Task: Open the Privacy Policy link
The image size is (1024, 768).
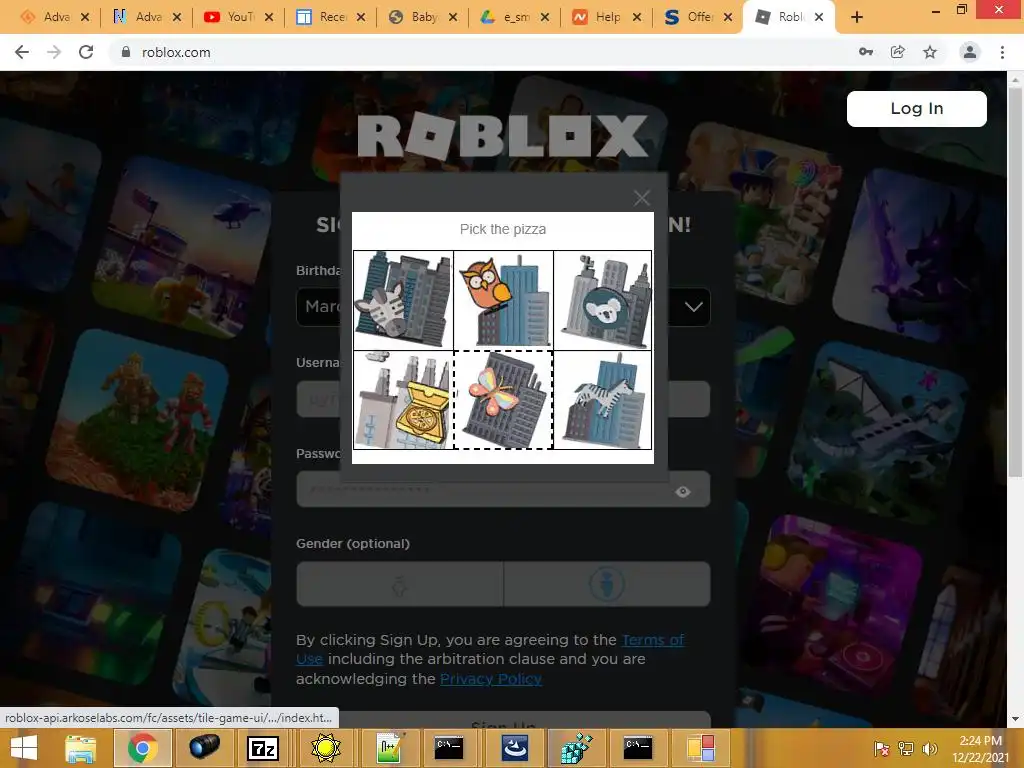Action: 491,679
